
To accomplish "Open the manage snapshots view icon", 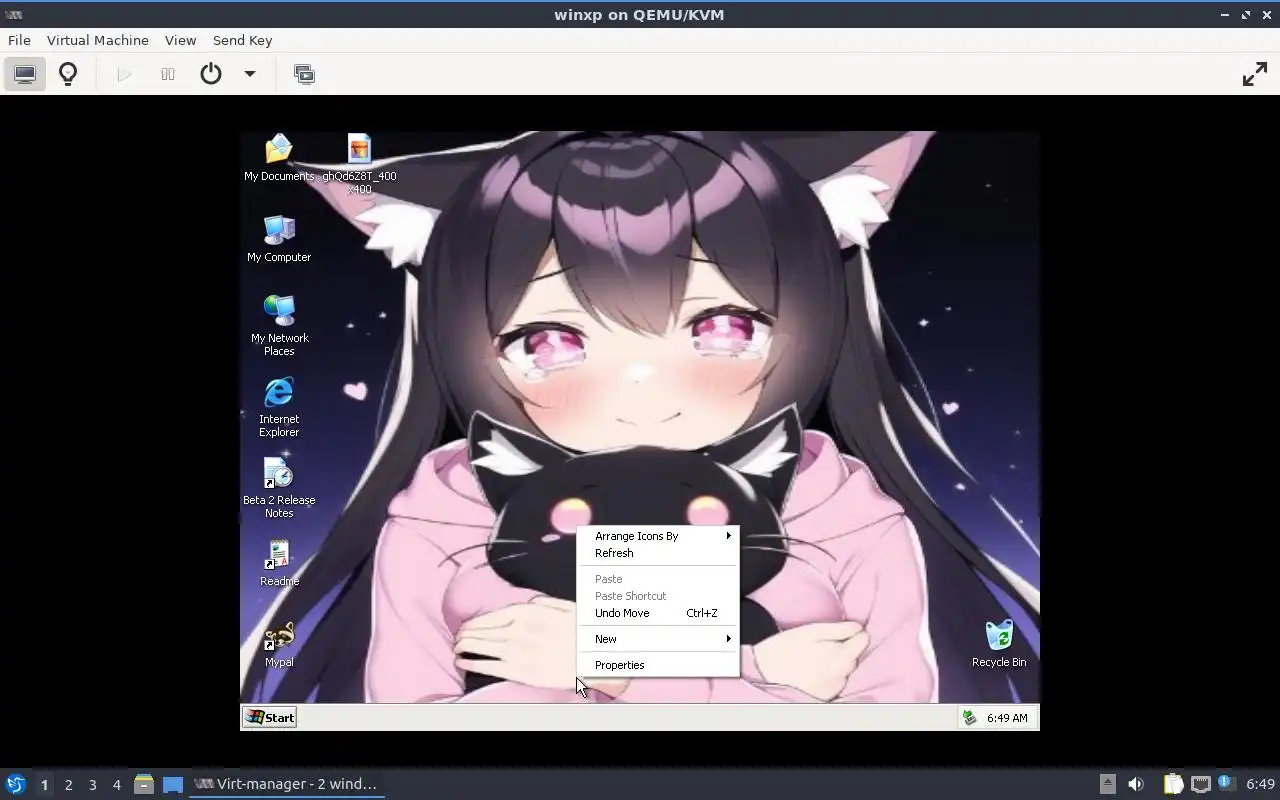I will 304,74.
